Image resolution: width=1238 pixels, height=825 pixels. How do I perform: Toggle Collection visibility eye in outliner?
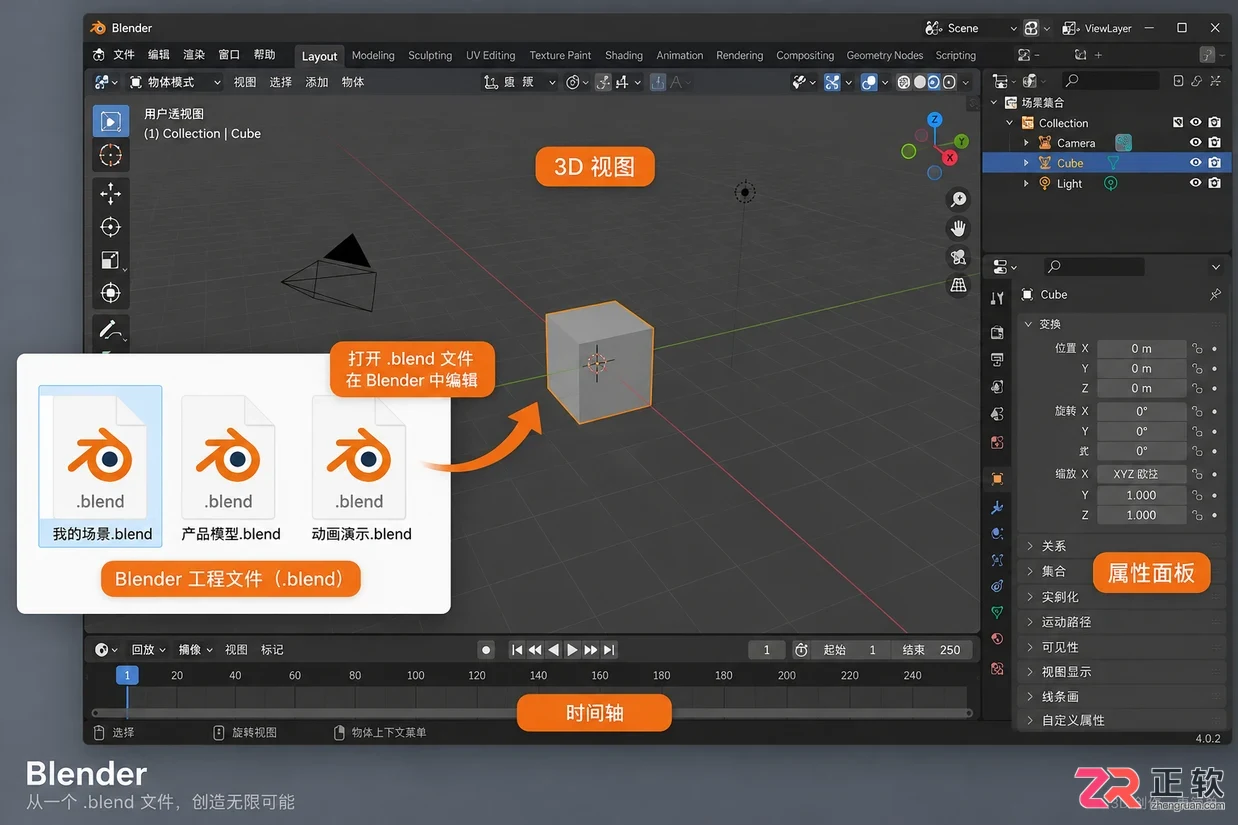click(x=1195, y=123)
